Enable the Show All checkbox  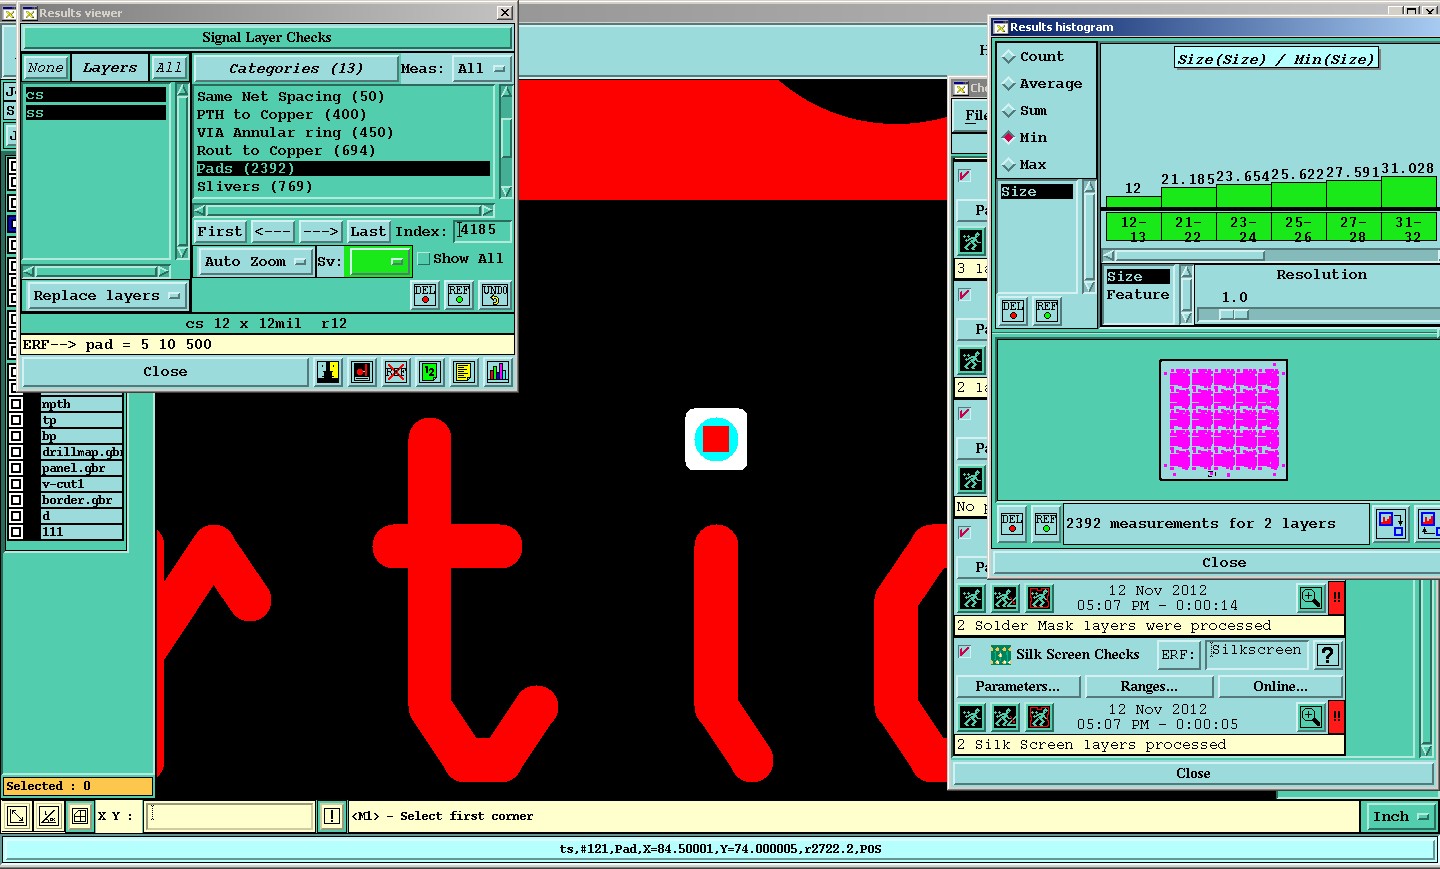click(424, 259)
